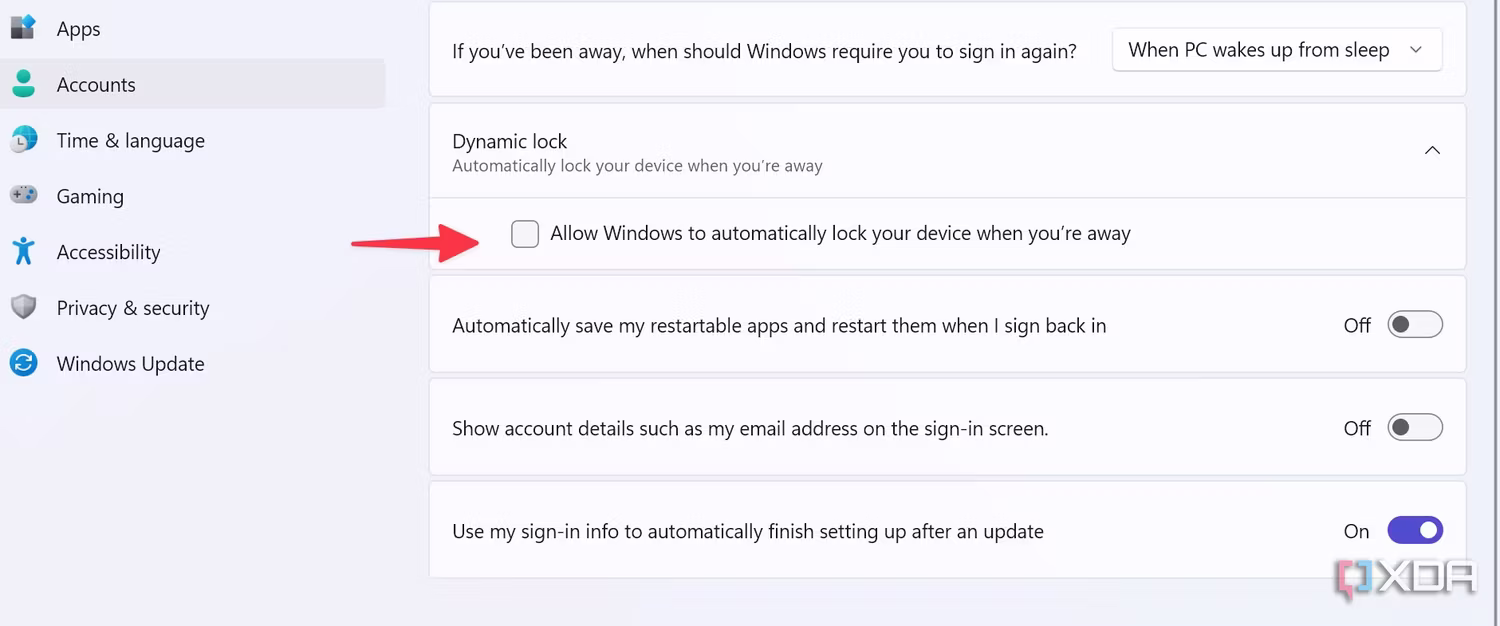Select the Privacy & security shield icon

[x=23, y=307]
